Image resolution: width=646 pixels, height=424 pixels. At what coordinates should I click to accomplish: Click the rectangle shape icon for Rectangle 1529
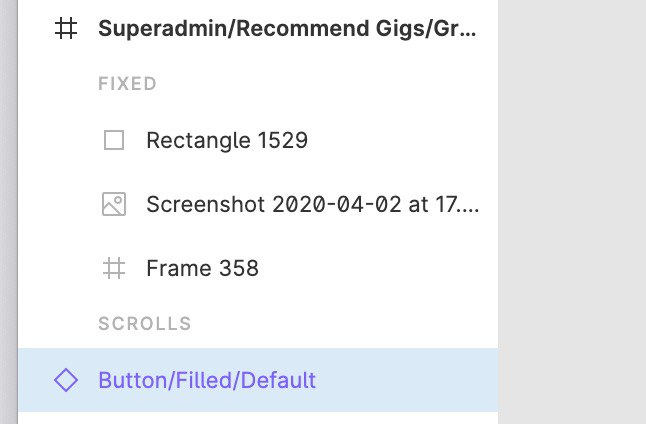(114, 140)
